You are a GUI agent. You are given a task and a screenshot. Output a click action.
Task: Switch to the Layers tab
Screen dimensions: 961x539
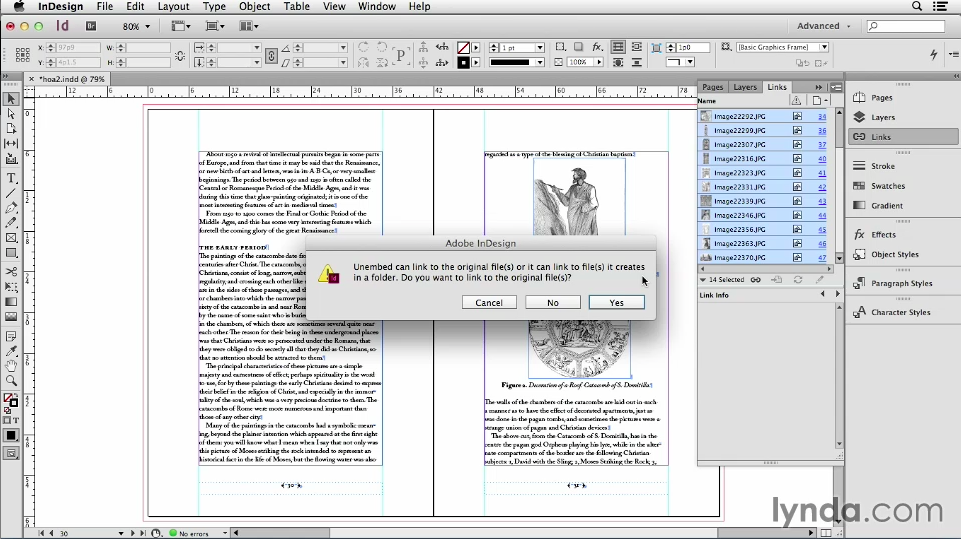click(745, 87)
